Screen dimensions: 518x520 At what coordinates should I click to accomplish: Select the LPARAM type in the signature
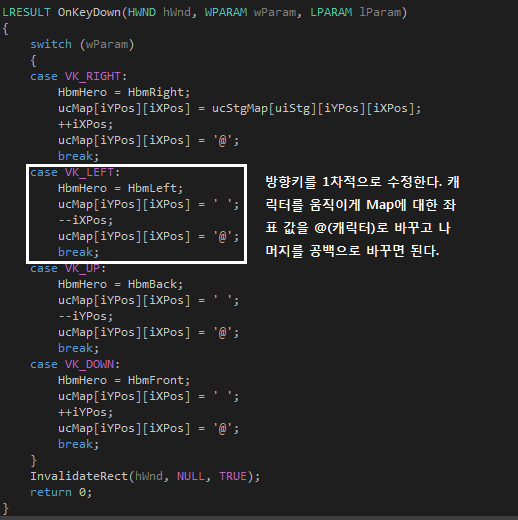point(331,12)
